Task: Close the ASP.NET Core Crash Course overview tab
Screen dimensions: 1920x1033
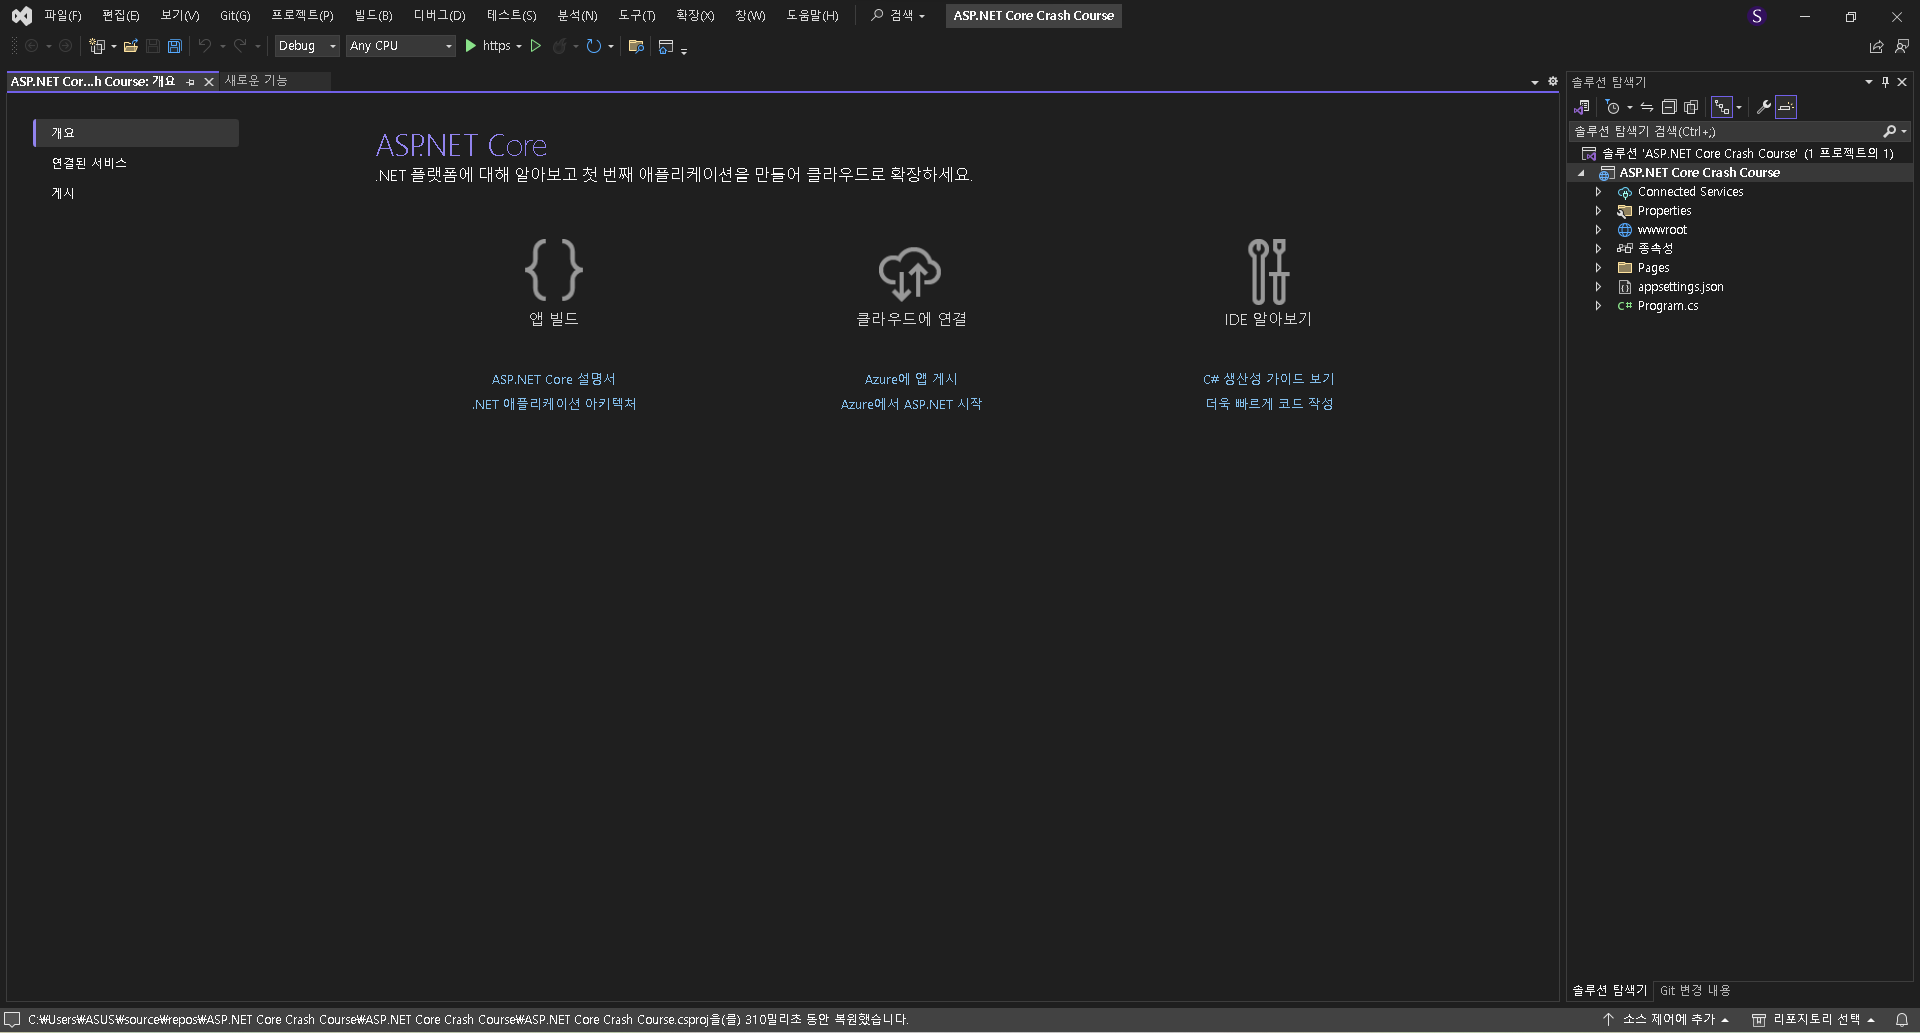Action: [209, 82]
